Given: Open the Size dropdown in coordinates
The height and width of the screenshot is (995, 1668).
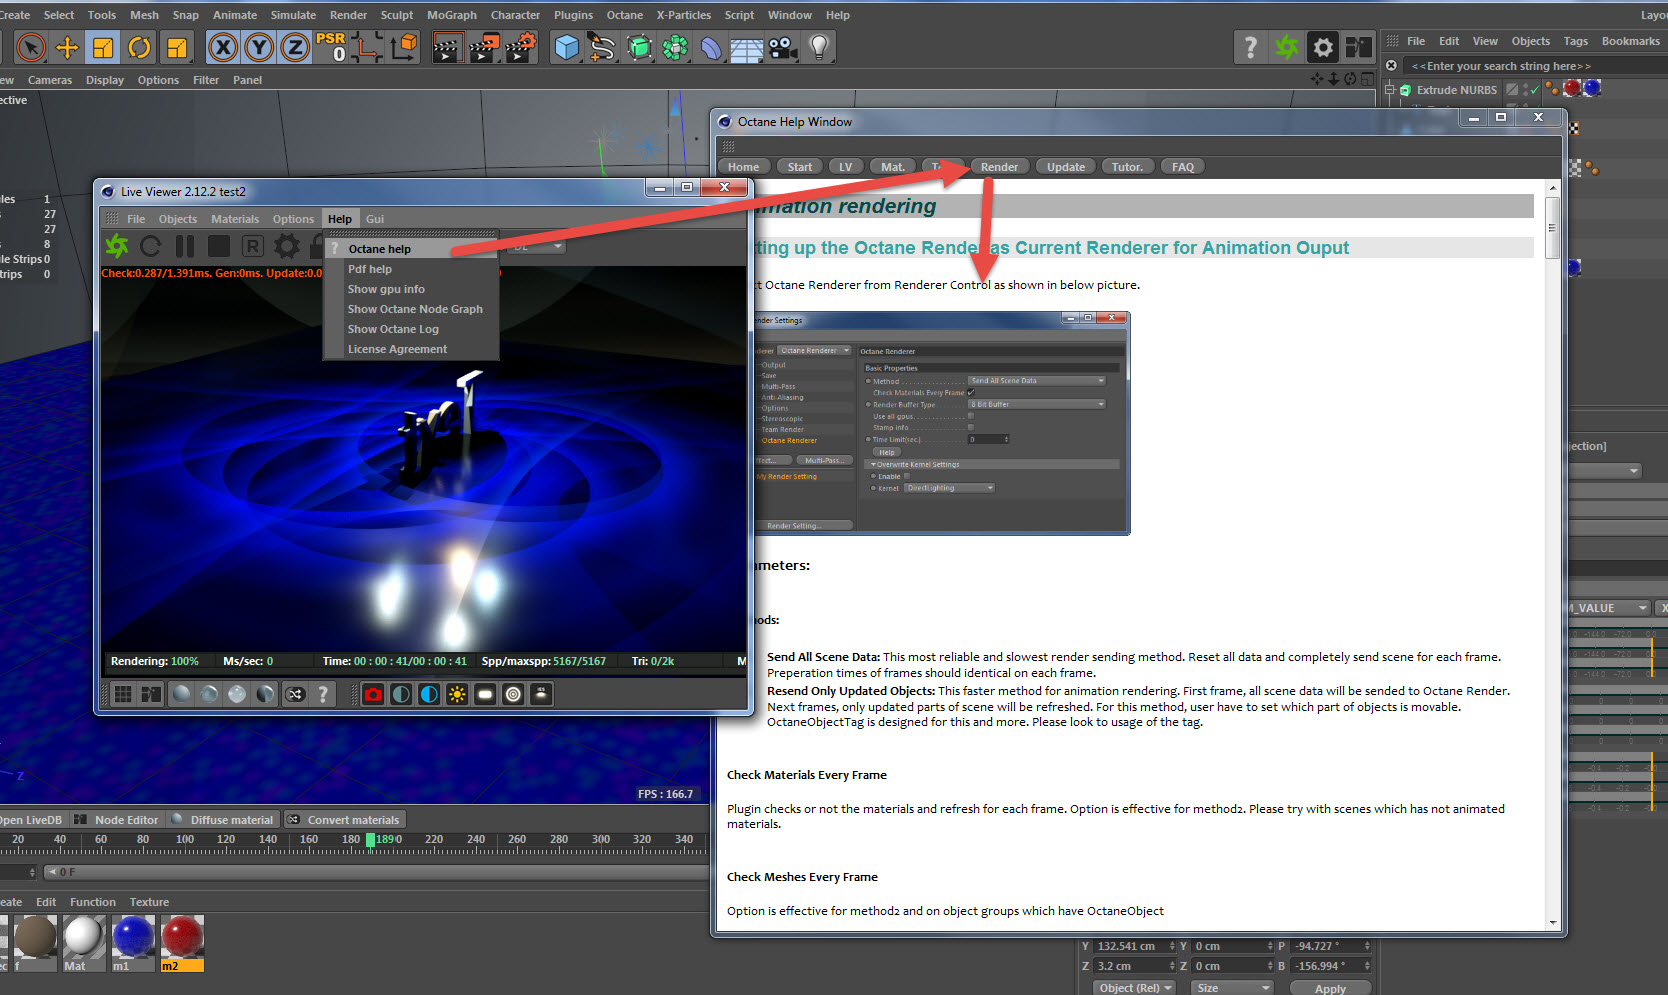Looking at the screenshot, I should (1232, 988).
